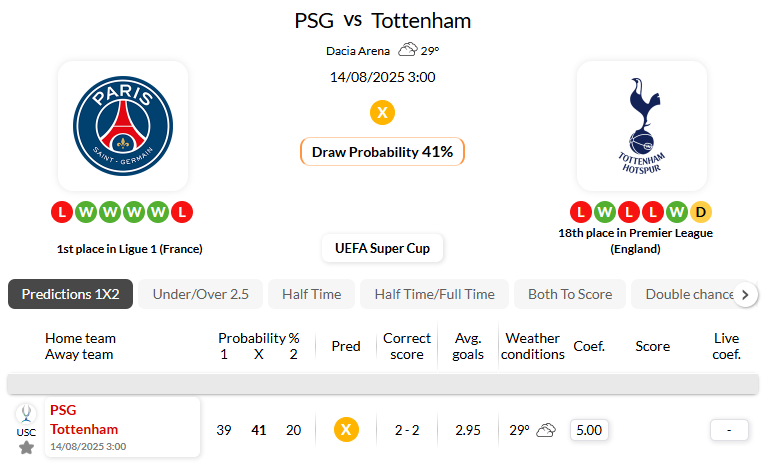
Task: Click the favorite star icon under USC
Action: pyautogui.click(x=26, y=447)
